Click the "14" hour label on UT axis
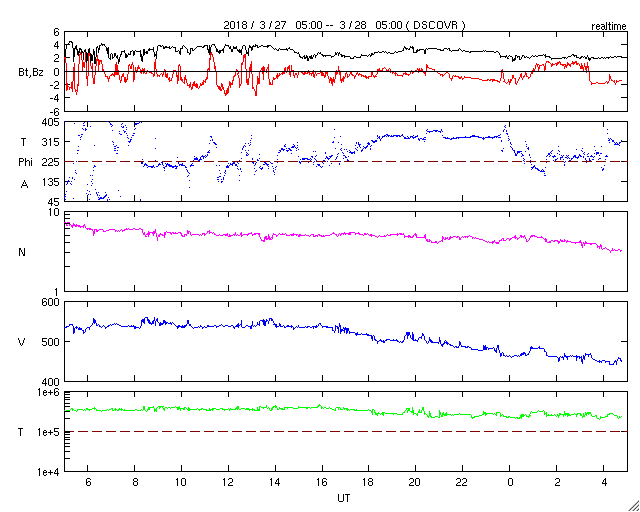This screenshot has height=512, width=640. (275, 482)
